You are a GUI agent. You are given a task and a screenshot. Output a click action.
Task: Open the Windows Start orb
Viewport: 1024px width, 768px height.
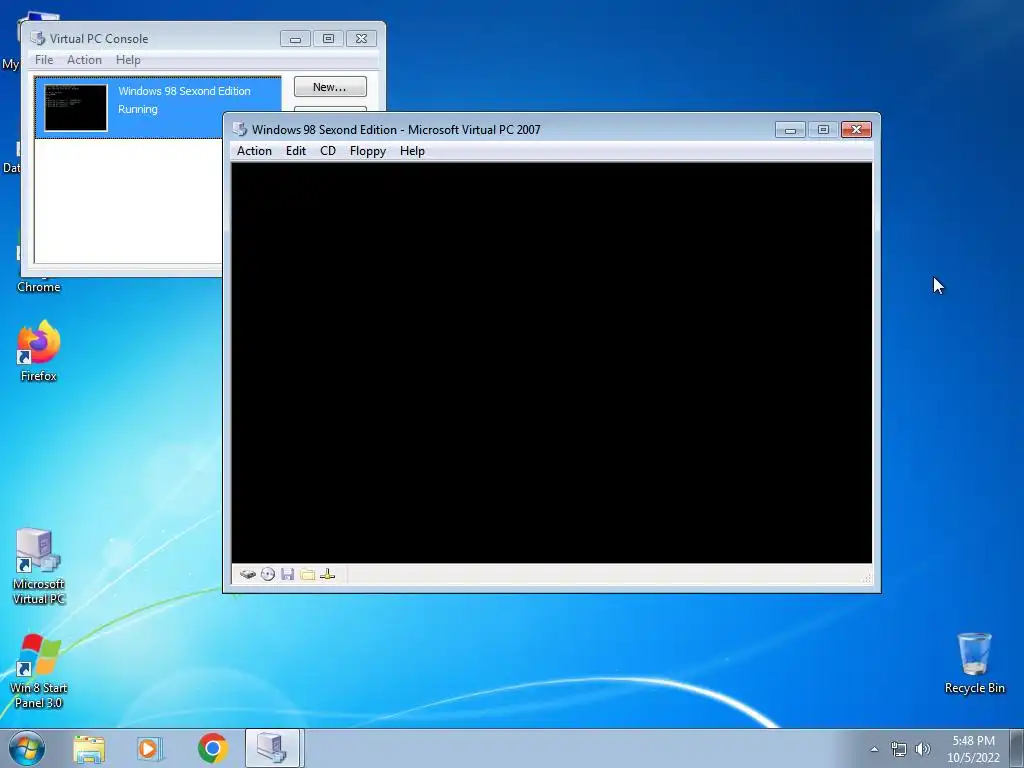tap(27, 748)
